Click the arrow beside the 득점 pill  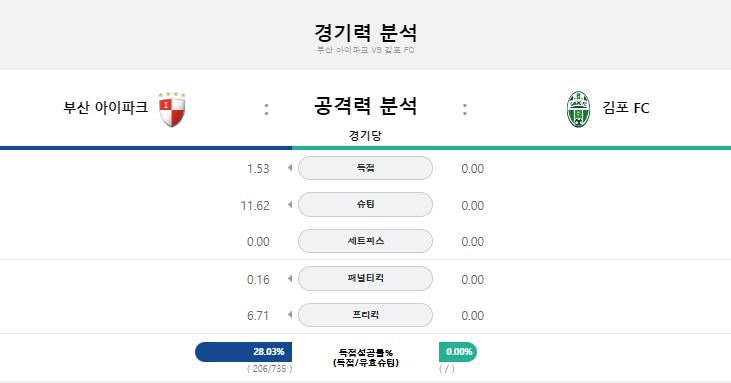click(290, 168)
